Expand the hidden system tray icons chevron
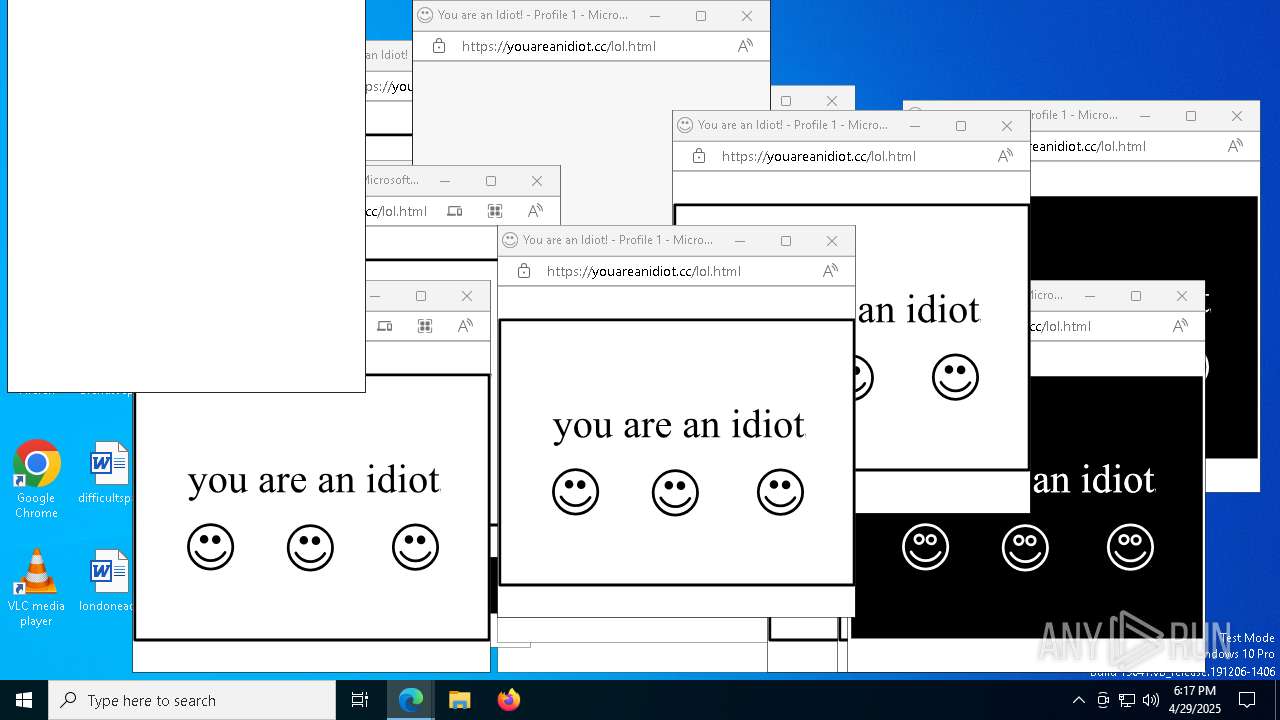1280x720 pixels. (x=1078, y=700)
